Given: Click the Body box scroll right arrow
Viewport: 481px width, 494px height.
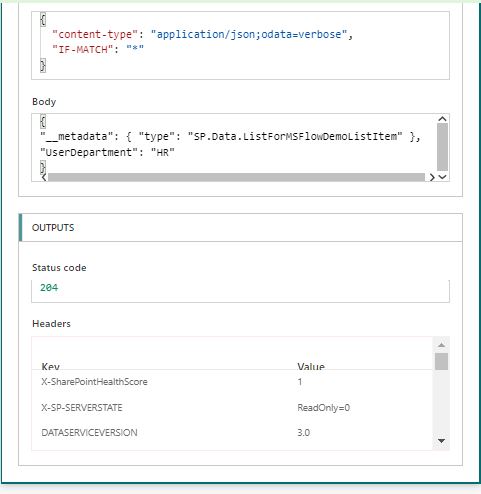Looking at the screenshot, I should (432, 177).
